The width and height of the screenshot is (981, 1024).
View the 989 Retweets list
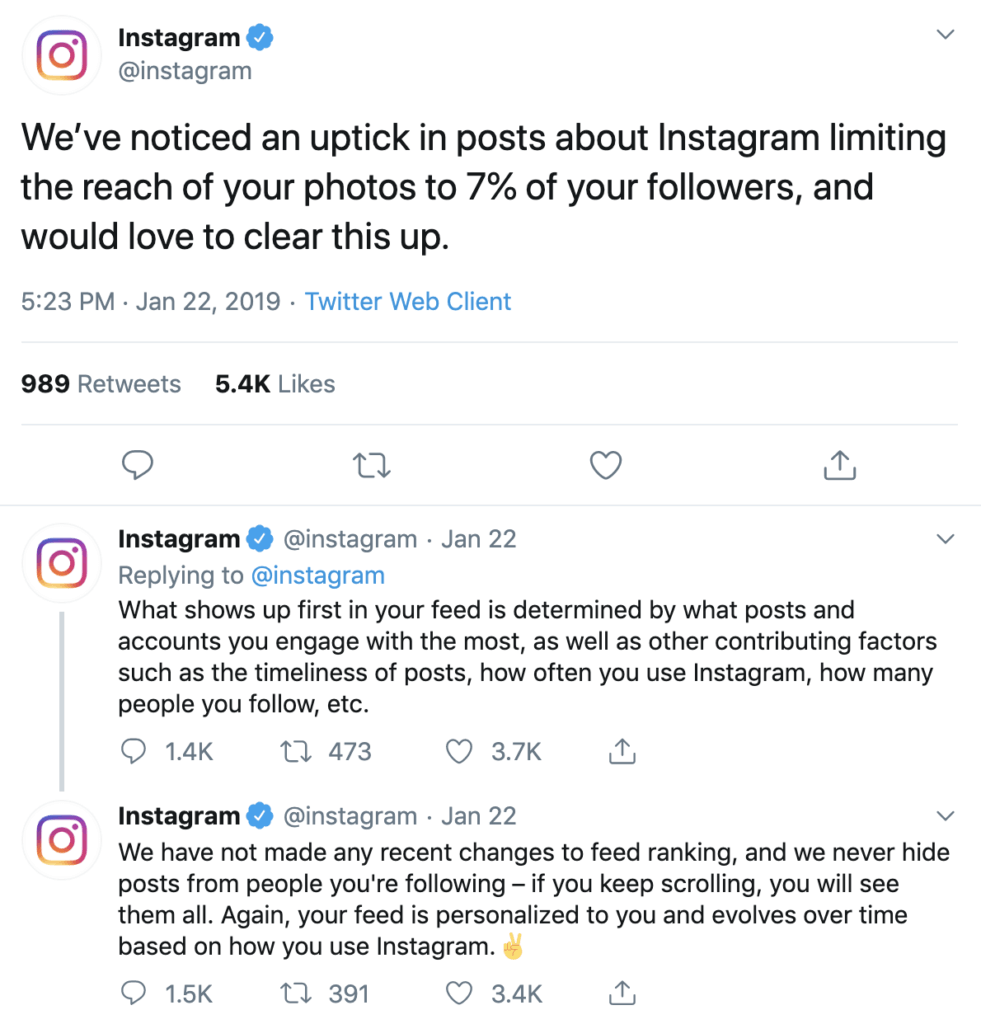[x=101, y=384]
